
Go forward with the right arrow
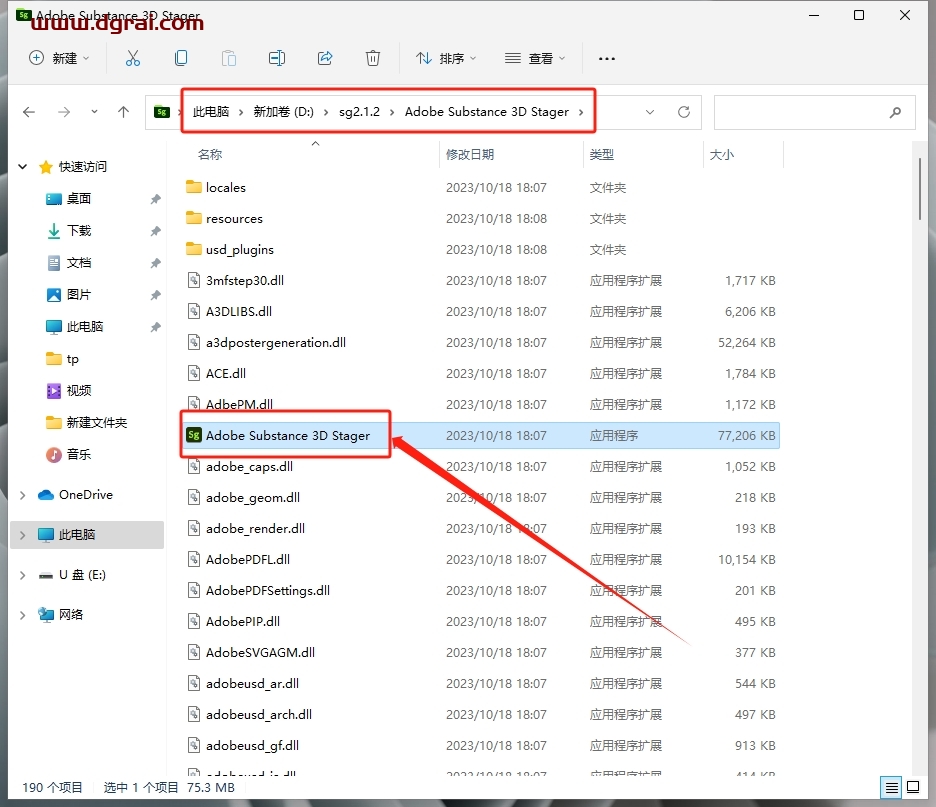[64, 112]
